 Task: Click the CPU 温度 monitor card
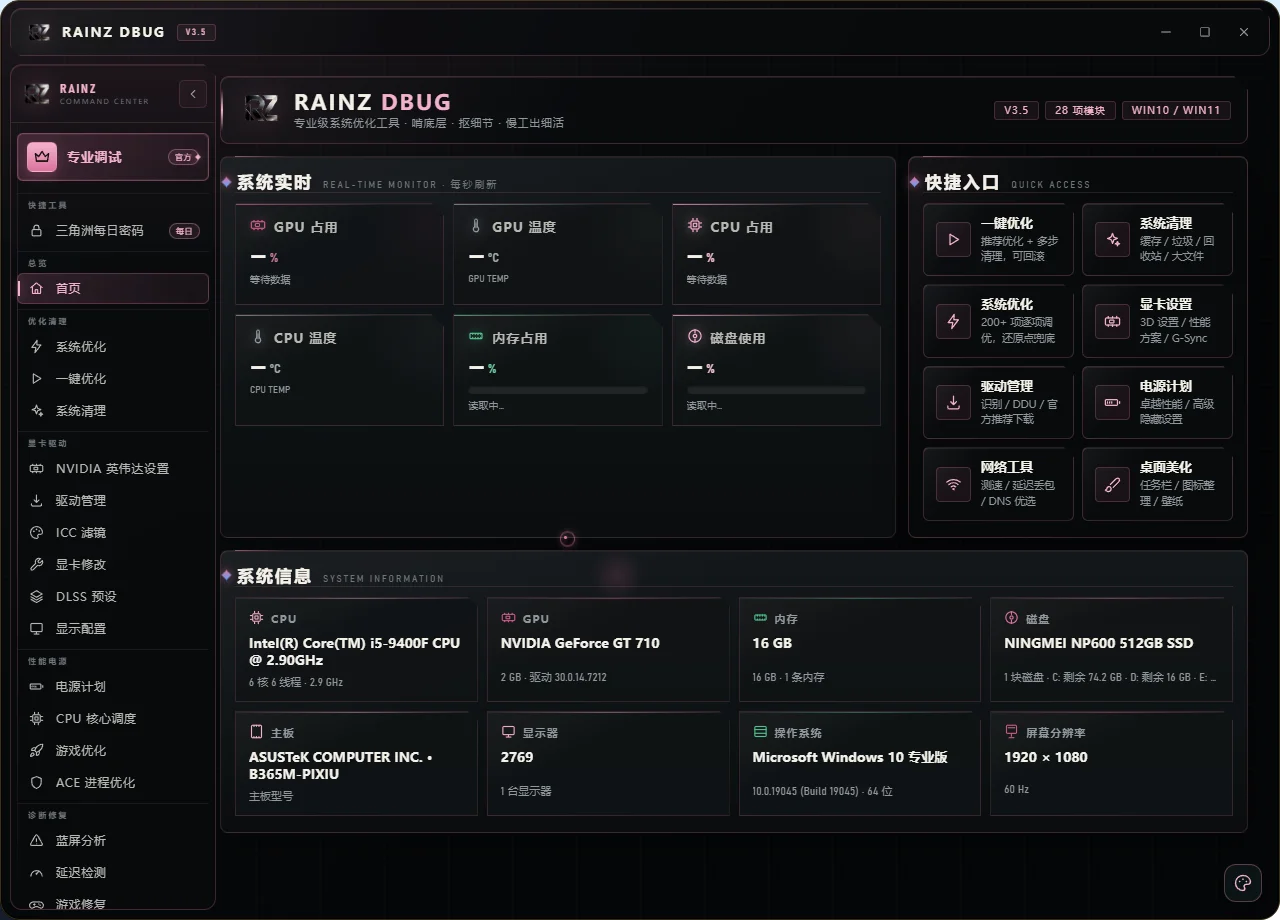(x=339, y=370)
